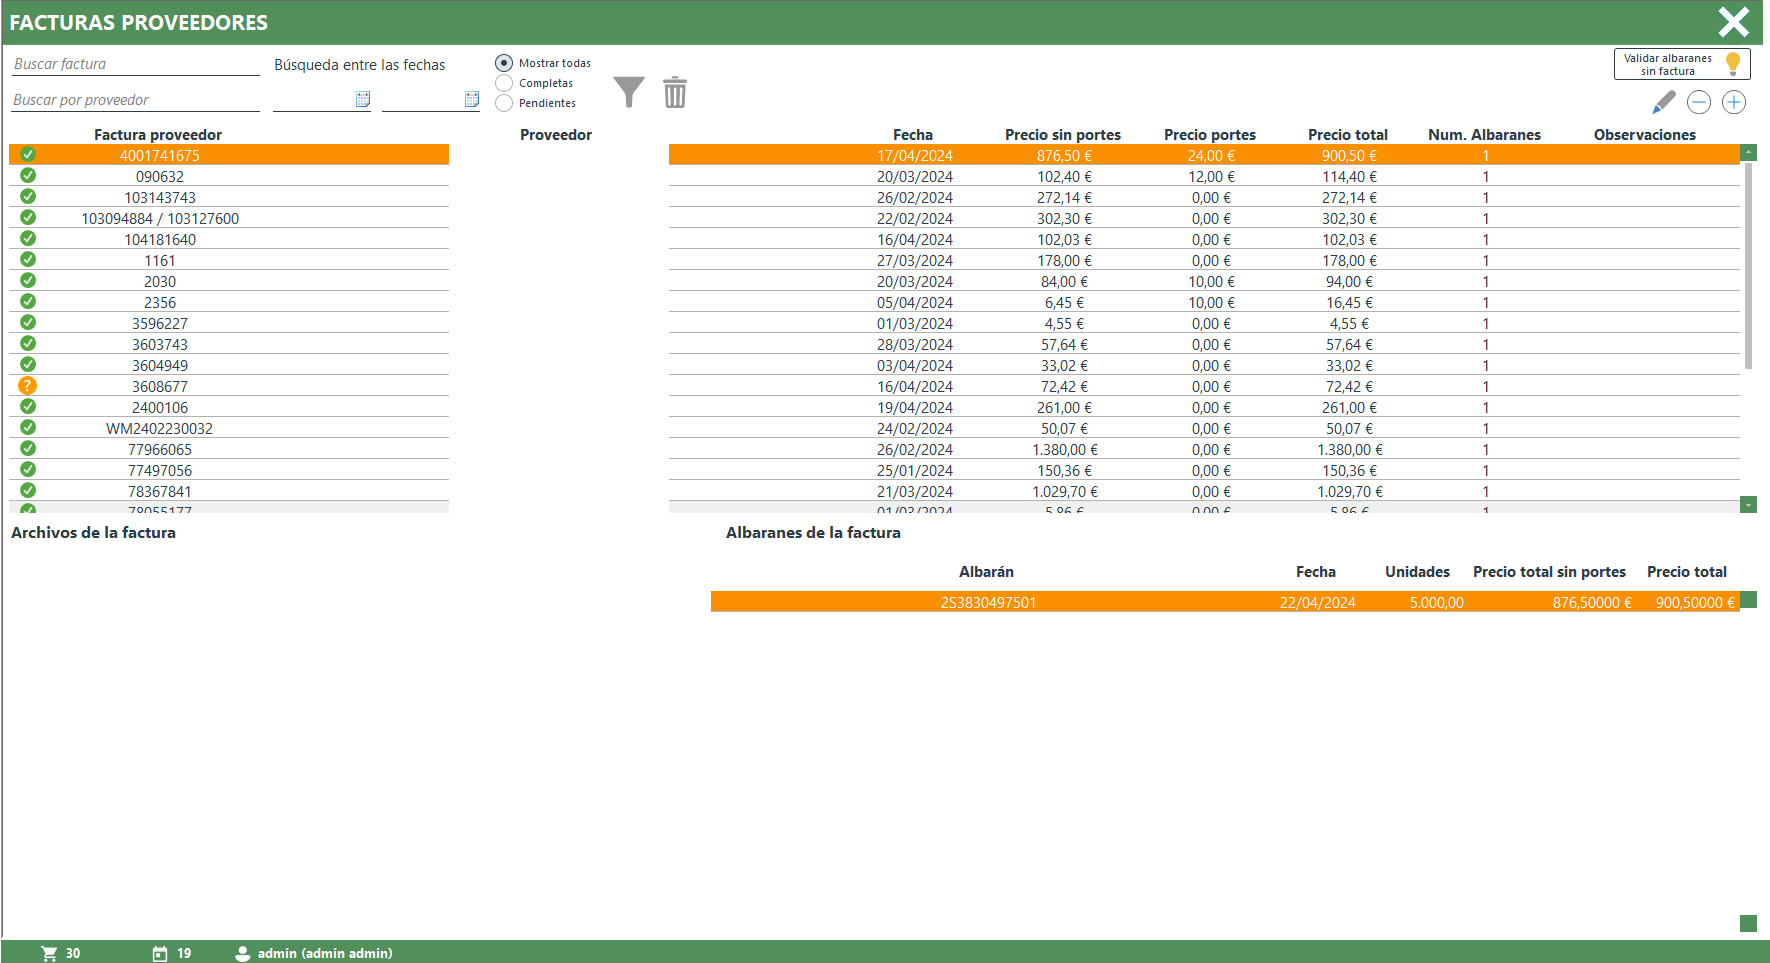Open the end date calendar picker
Image resolution: width=1770 pixels, height=963 pixels.
pyautogui.click(x=472, y=99)
